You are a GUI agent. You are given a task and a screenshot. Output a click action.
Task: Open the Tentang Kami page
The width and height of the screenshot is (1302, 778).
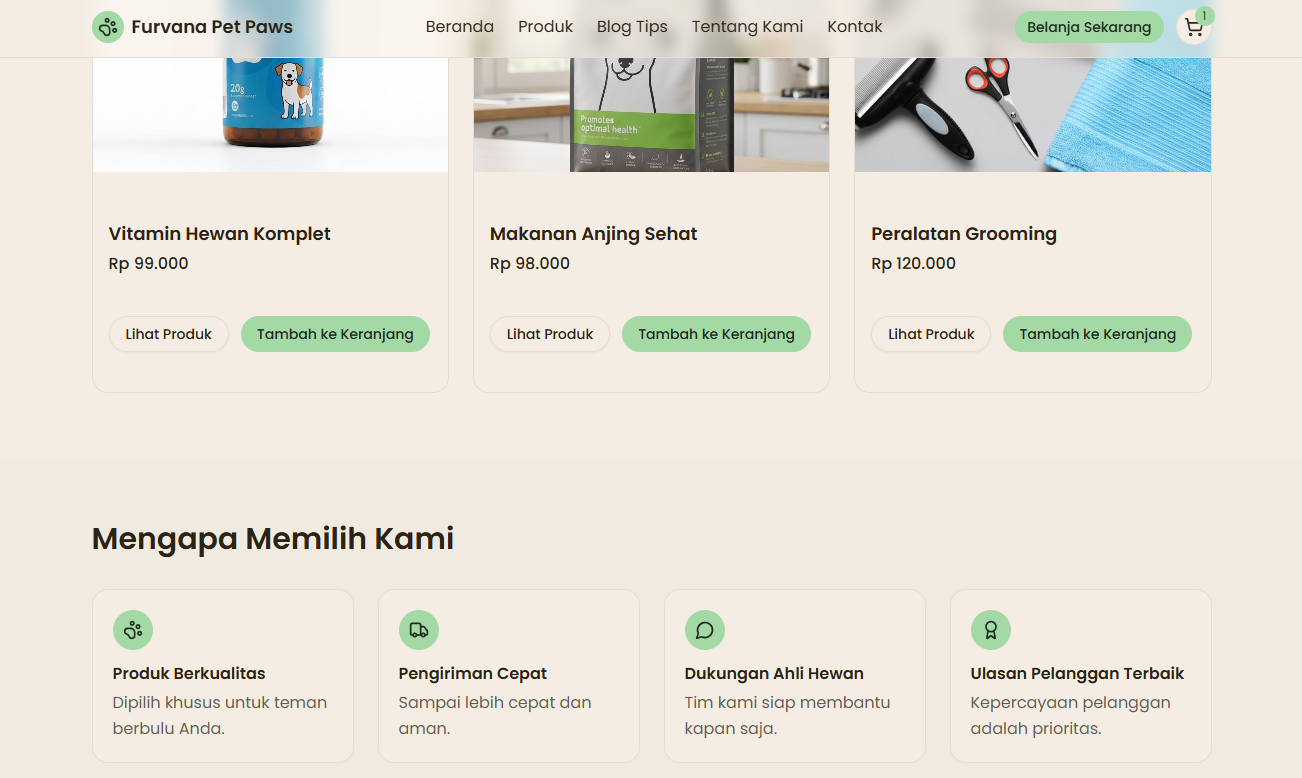tap(747, 27)
